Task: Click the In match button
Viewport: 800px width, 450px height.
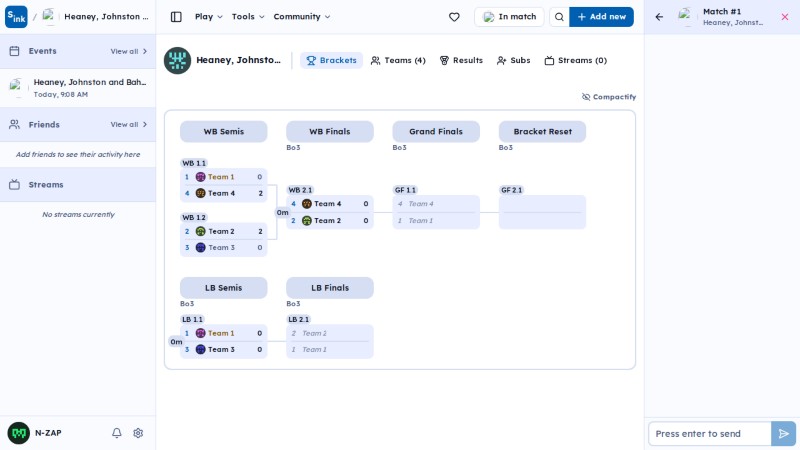Action: click(x=509, y=17)
